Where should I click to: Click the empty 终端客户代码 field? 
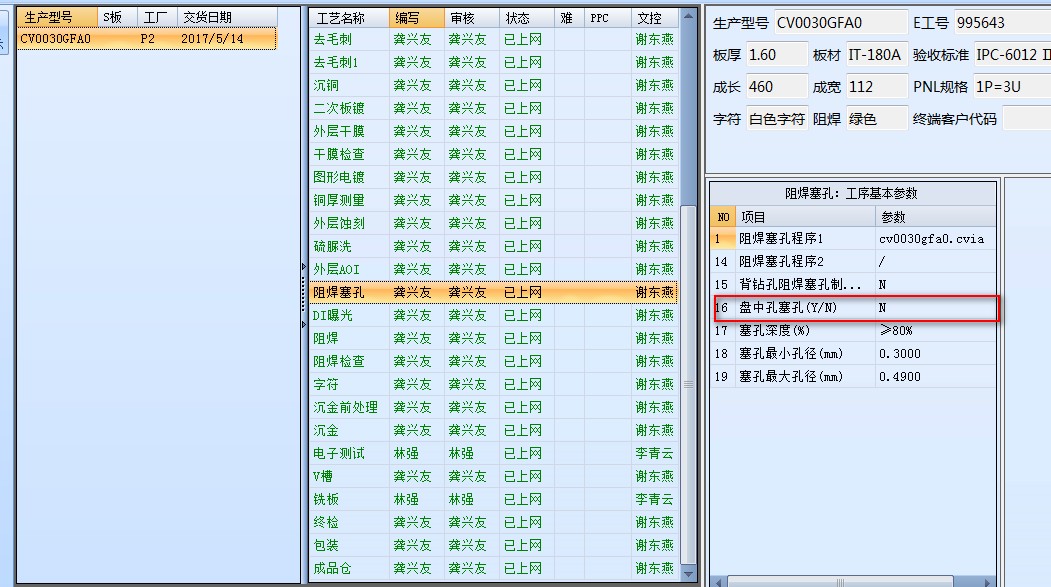pyautogui.click(x=1027, y=119)
